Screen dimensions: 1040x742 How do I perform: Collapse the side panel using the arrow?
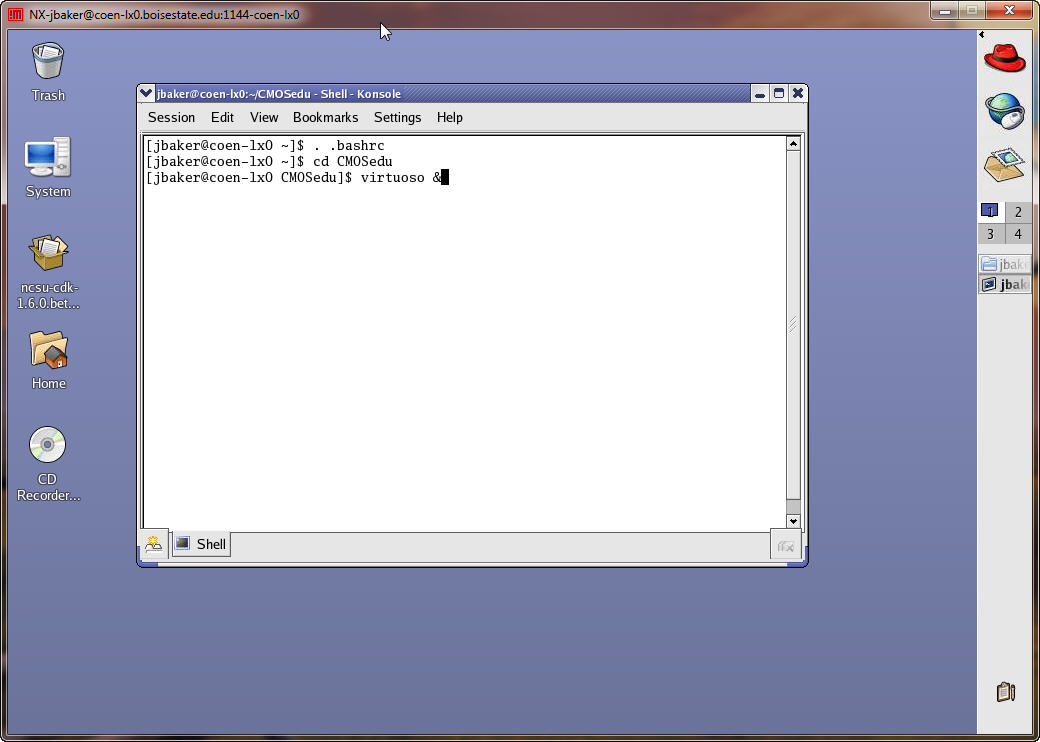983,35
